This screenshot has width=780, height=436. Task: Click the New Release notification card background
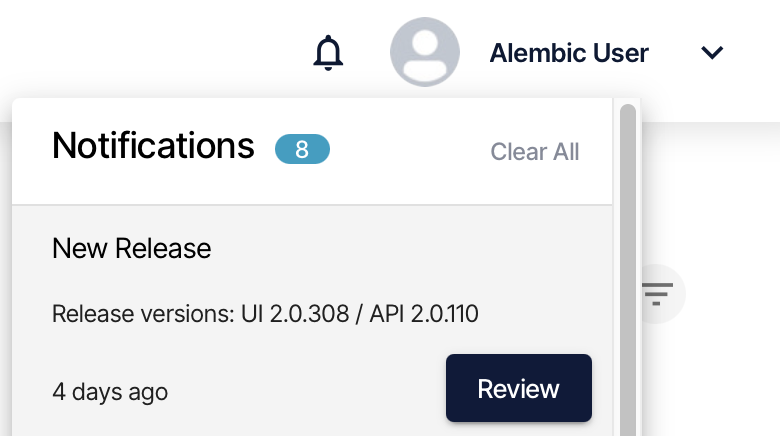312,321
